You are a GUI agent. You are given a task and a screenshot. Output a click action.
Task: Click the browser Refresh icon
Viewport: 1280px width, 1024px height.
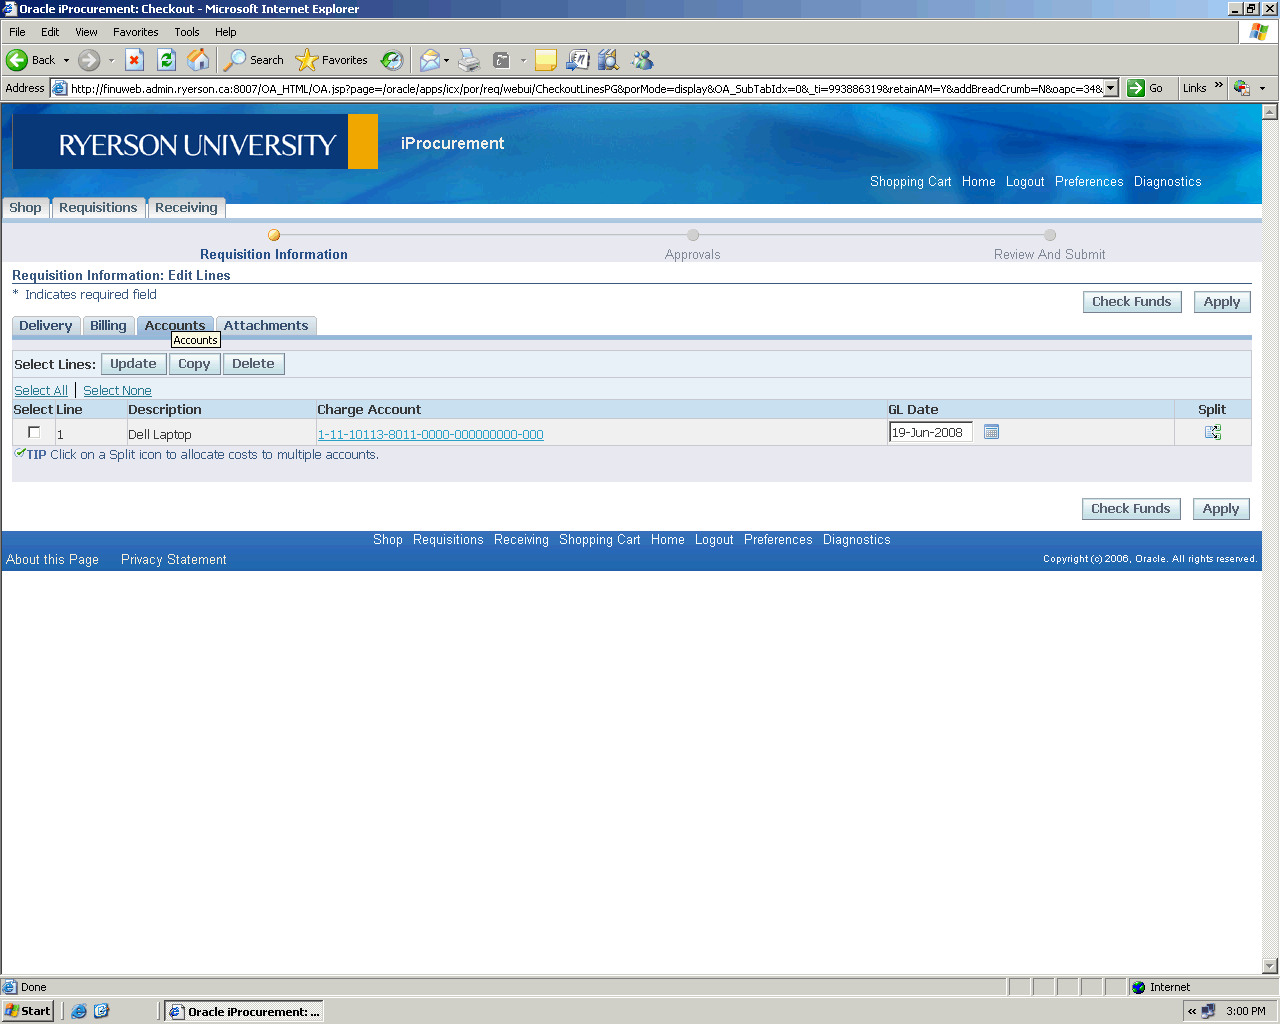point(167,60)
